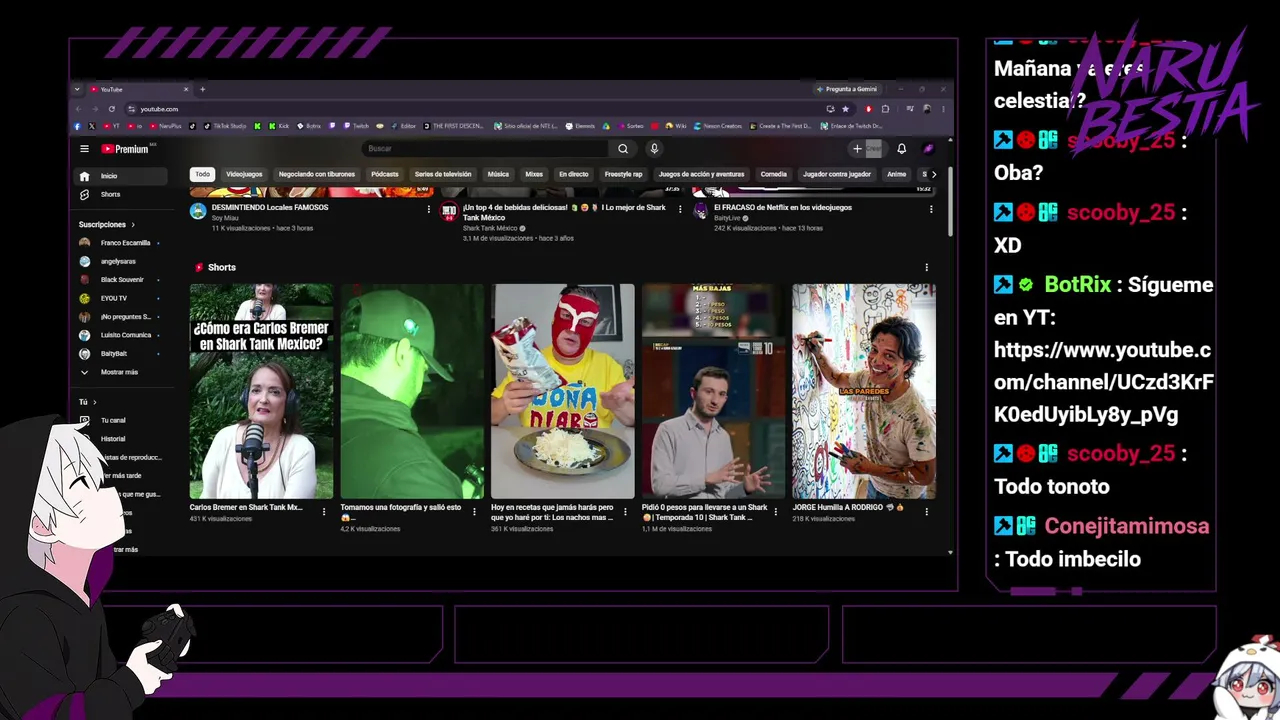Click the search magnifier button
This screenshot has width=1280, height=720.
pos(623,149)
